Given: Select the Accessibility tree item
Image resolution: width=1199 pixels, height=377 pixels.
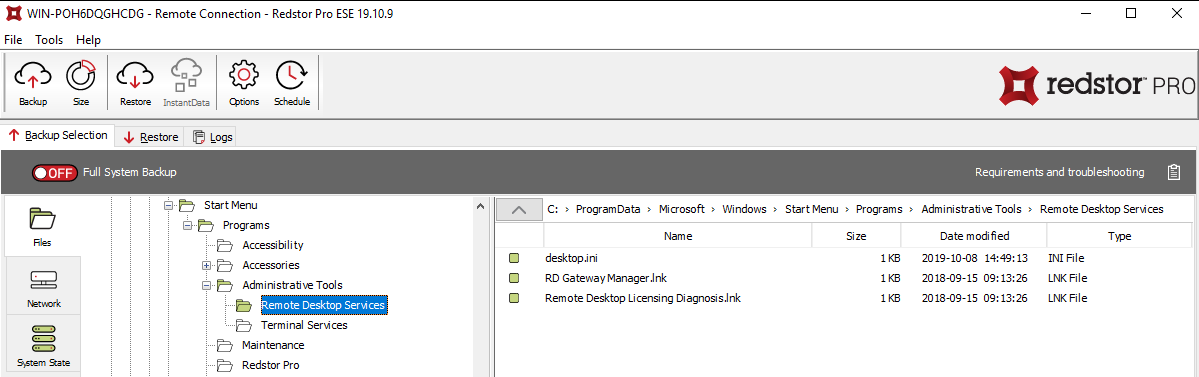Looking at the screenshot, I should [273, 245].
